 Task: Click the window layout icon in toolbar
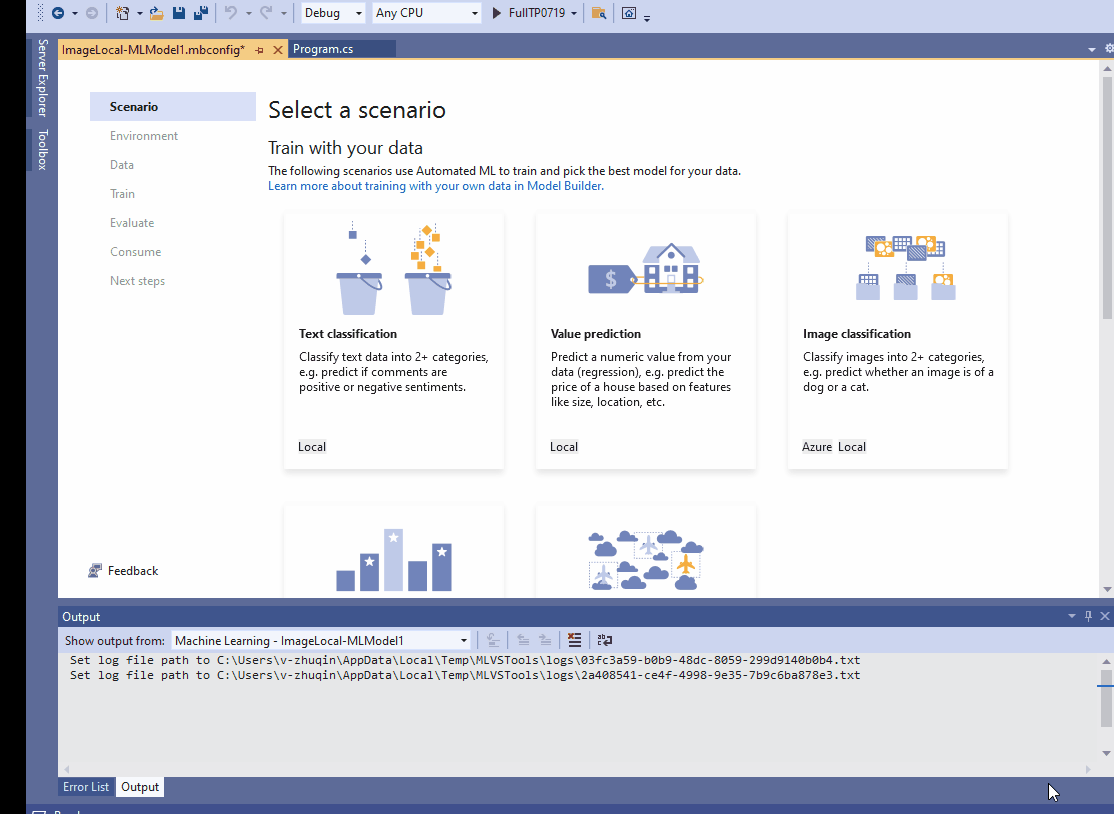629,13
